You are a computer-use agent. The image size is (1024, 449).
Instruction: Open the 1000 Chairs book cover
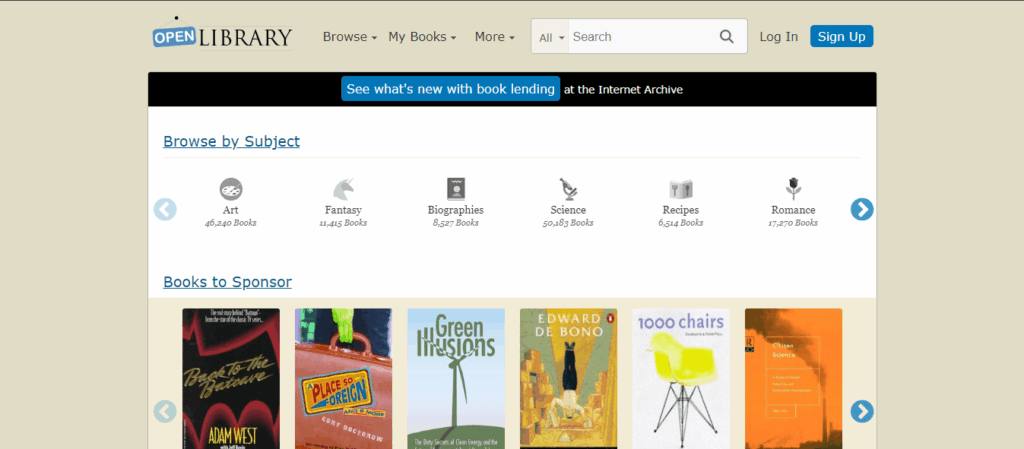pos(680,378)
